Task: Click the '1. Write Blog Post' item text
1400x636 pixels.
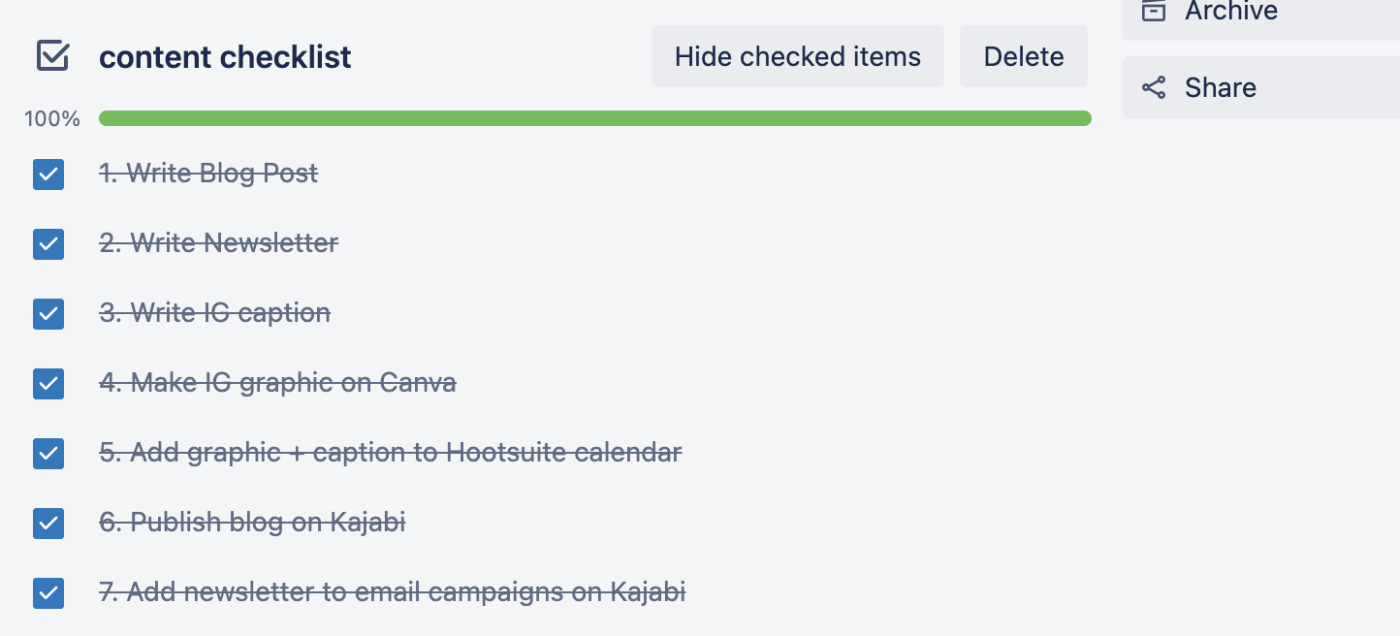Action: pos(208,173)
